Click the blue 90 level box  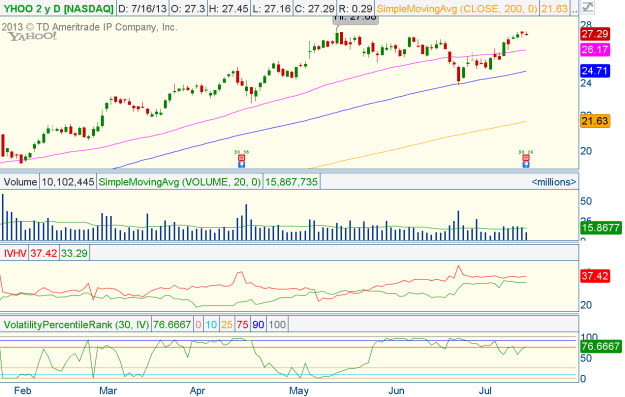pyautogui.click(x=258, y=324)
